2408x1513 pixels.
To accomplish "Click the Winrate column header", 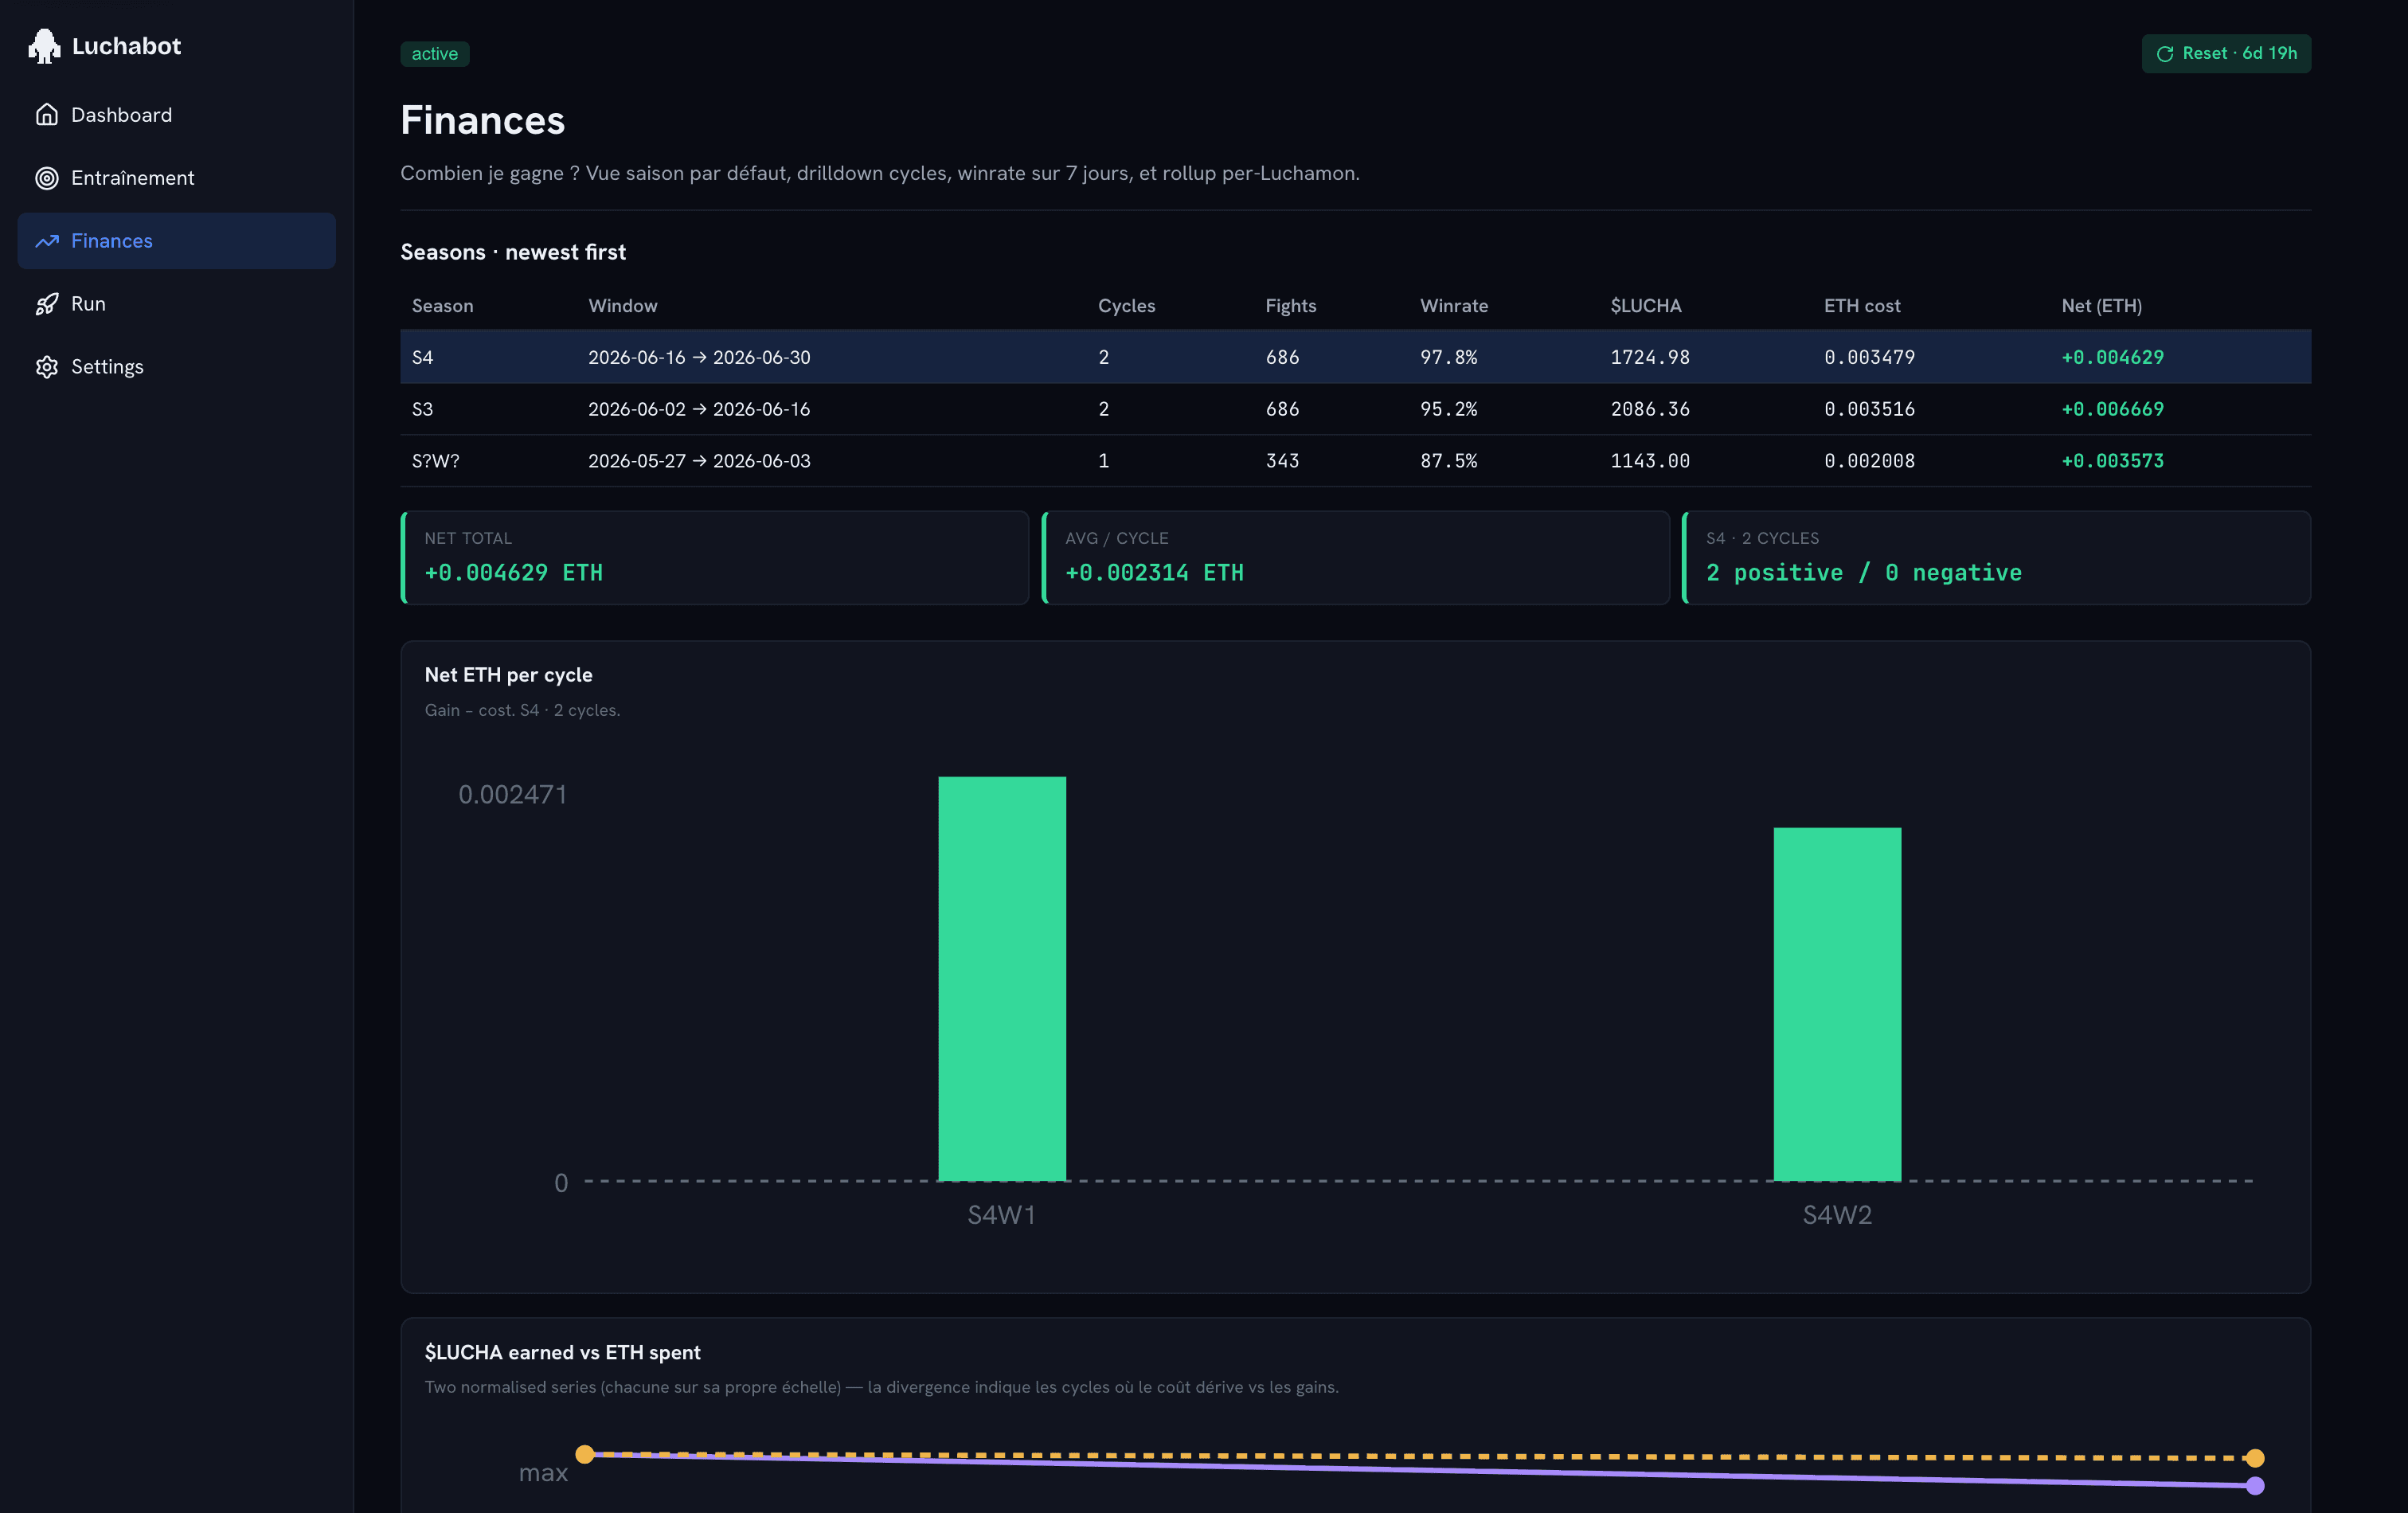I will [1454, 306].
